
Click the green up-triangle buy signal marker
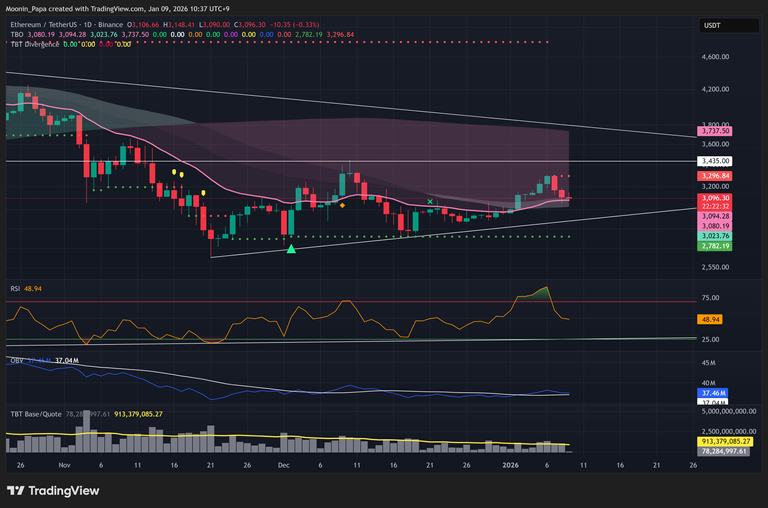[291, 248]
